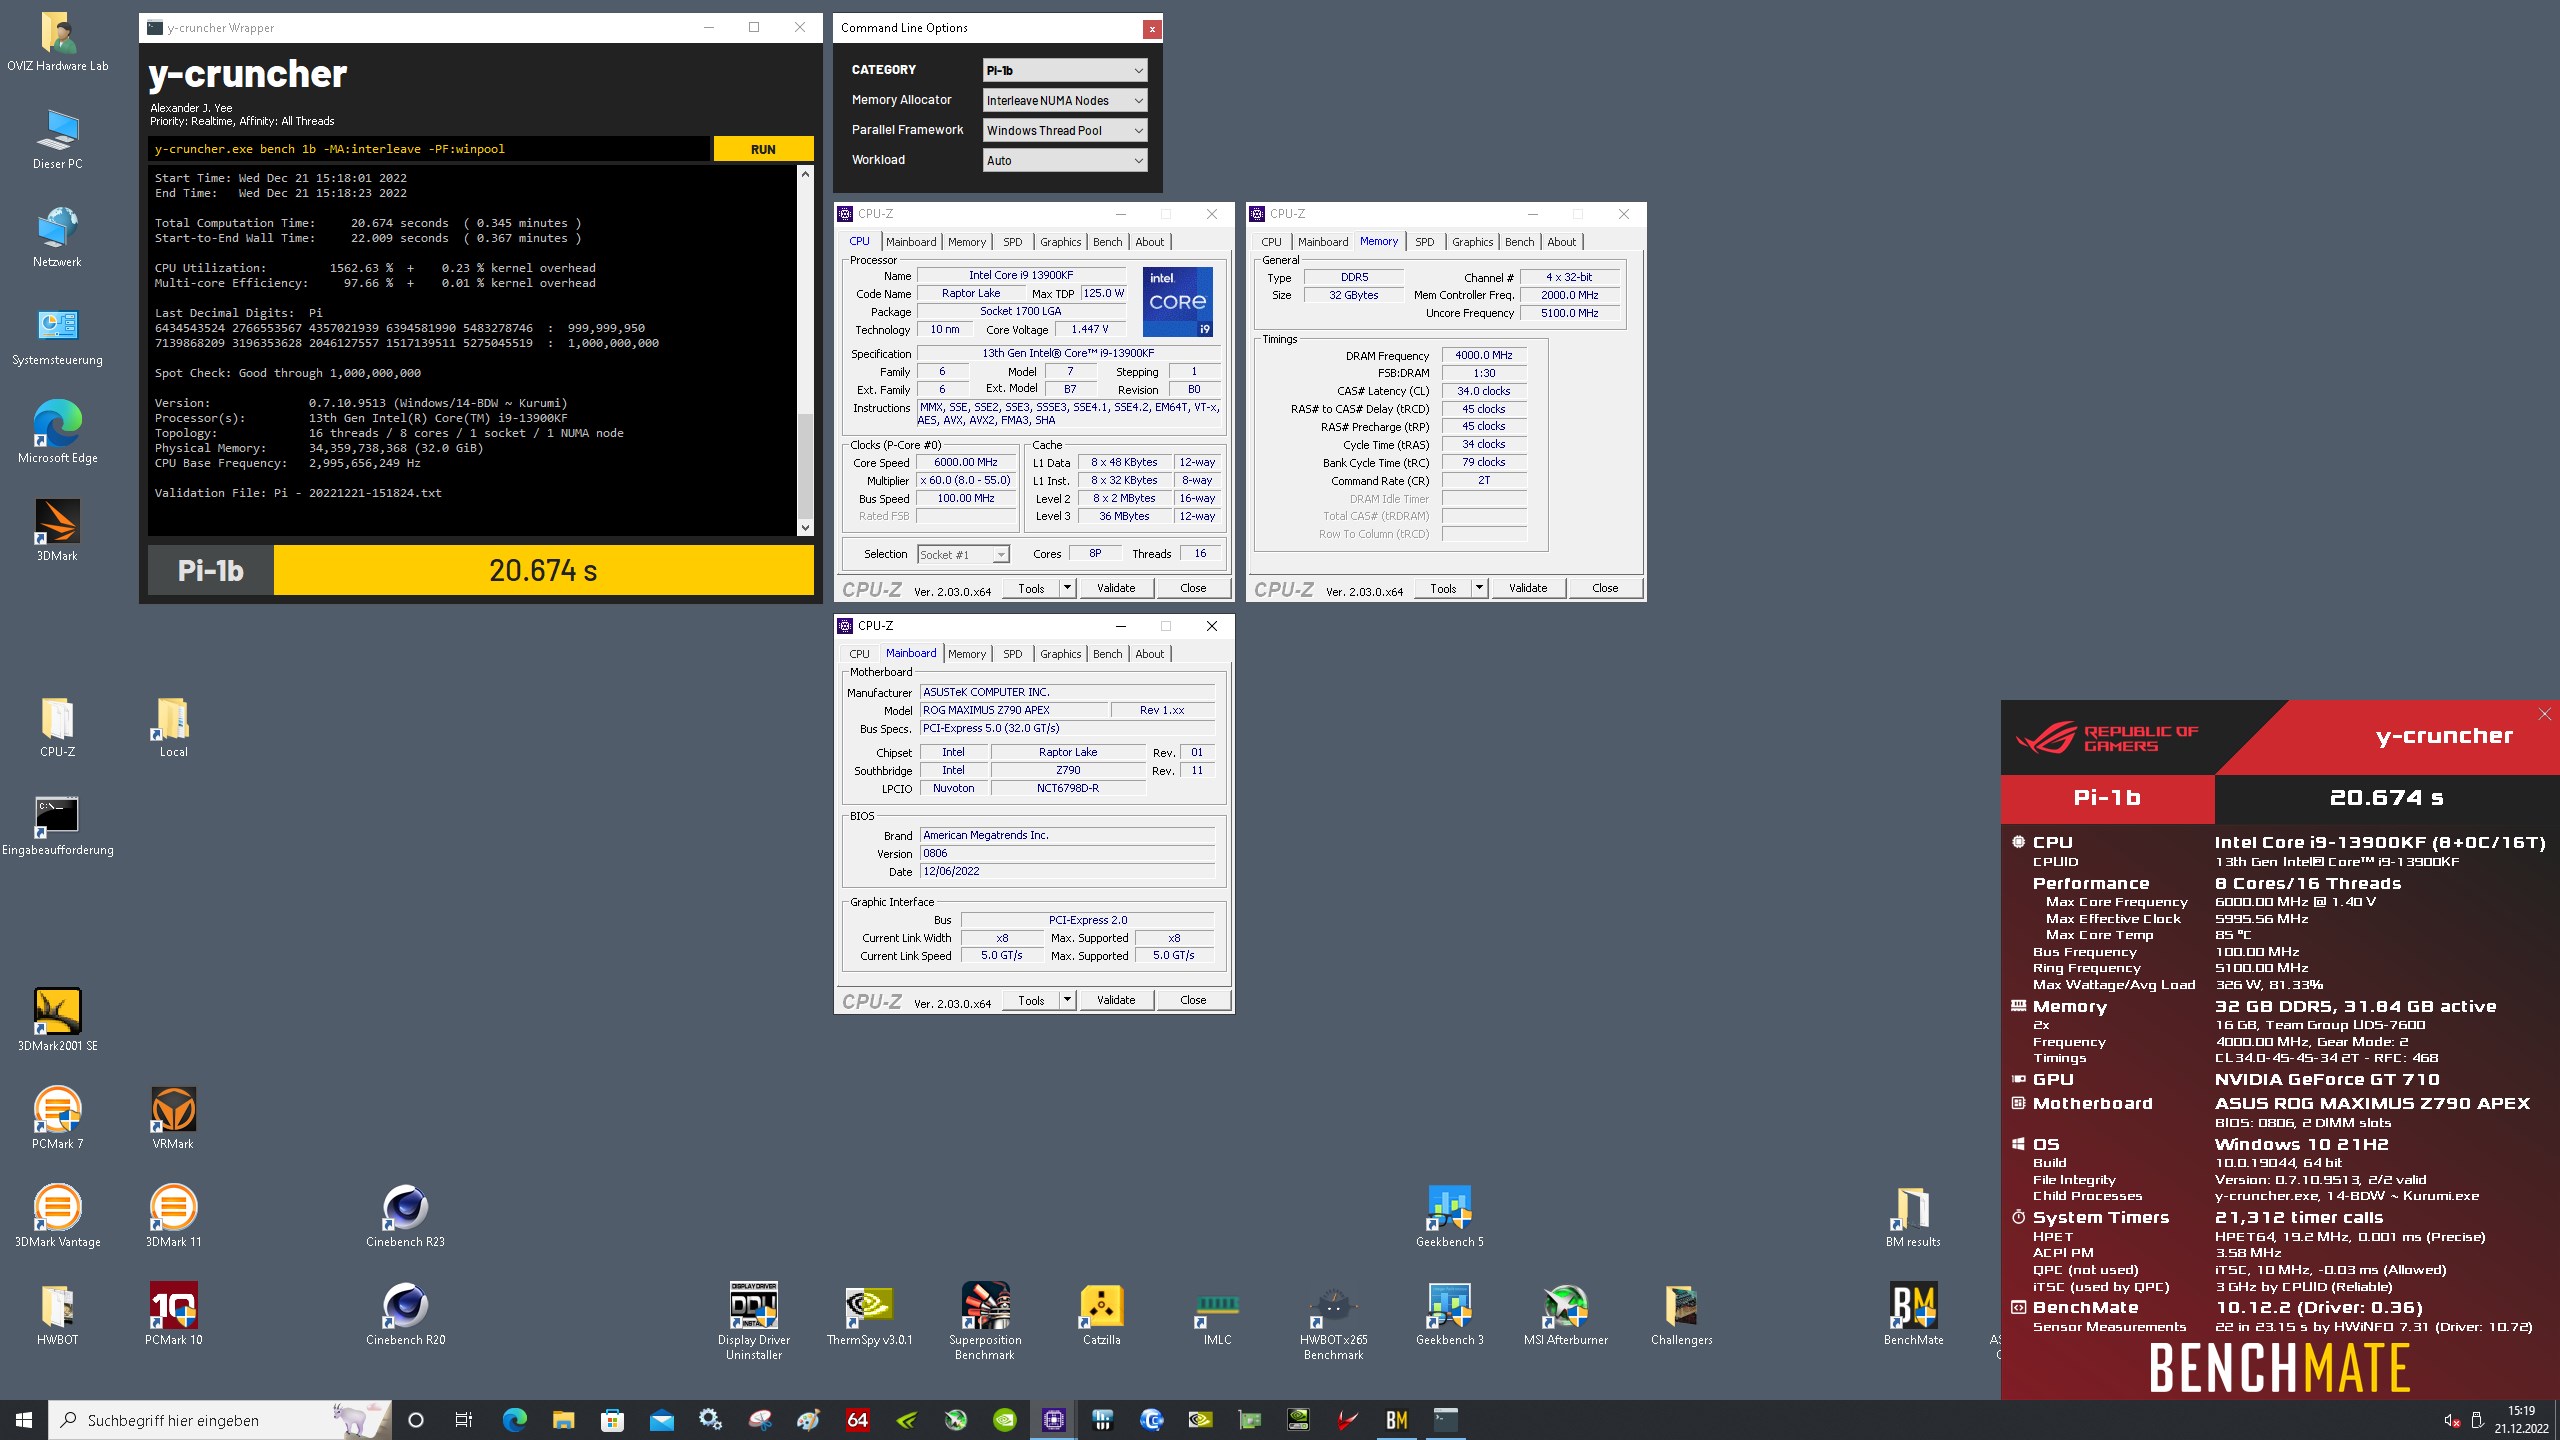Select the OVIZ Hardware Lab icon
Viewport: 2560px width, 1440px height.
[57, 40]
